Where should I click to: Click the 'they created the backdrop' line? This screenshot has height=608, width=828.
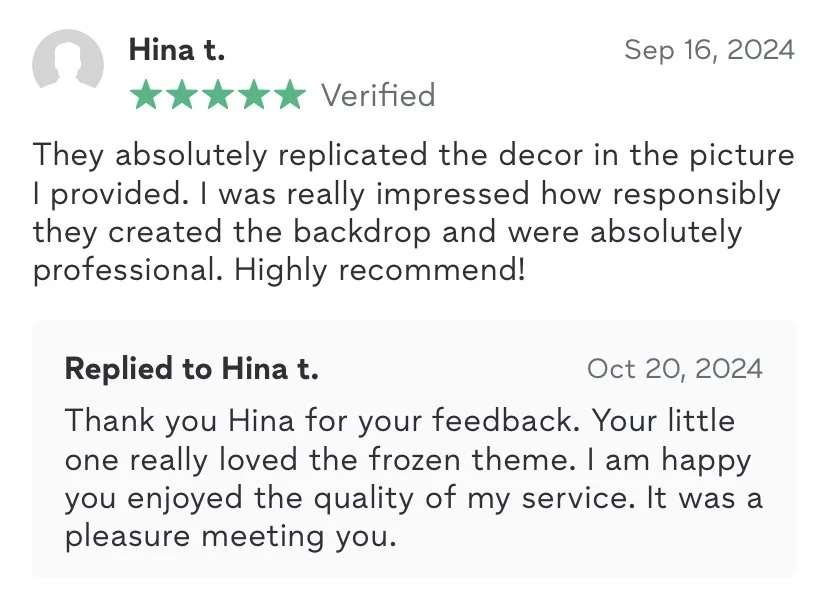pos(388,232)
